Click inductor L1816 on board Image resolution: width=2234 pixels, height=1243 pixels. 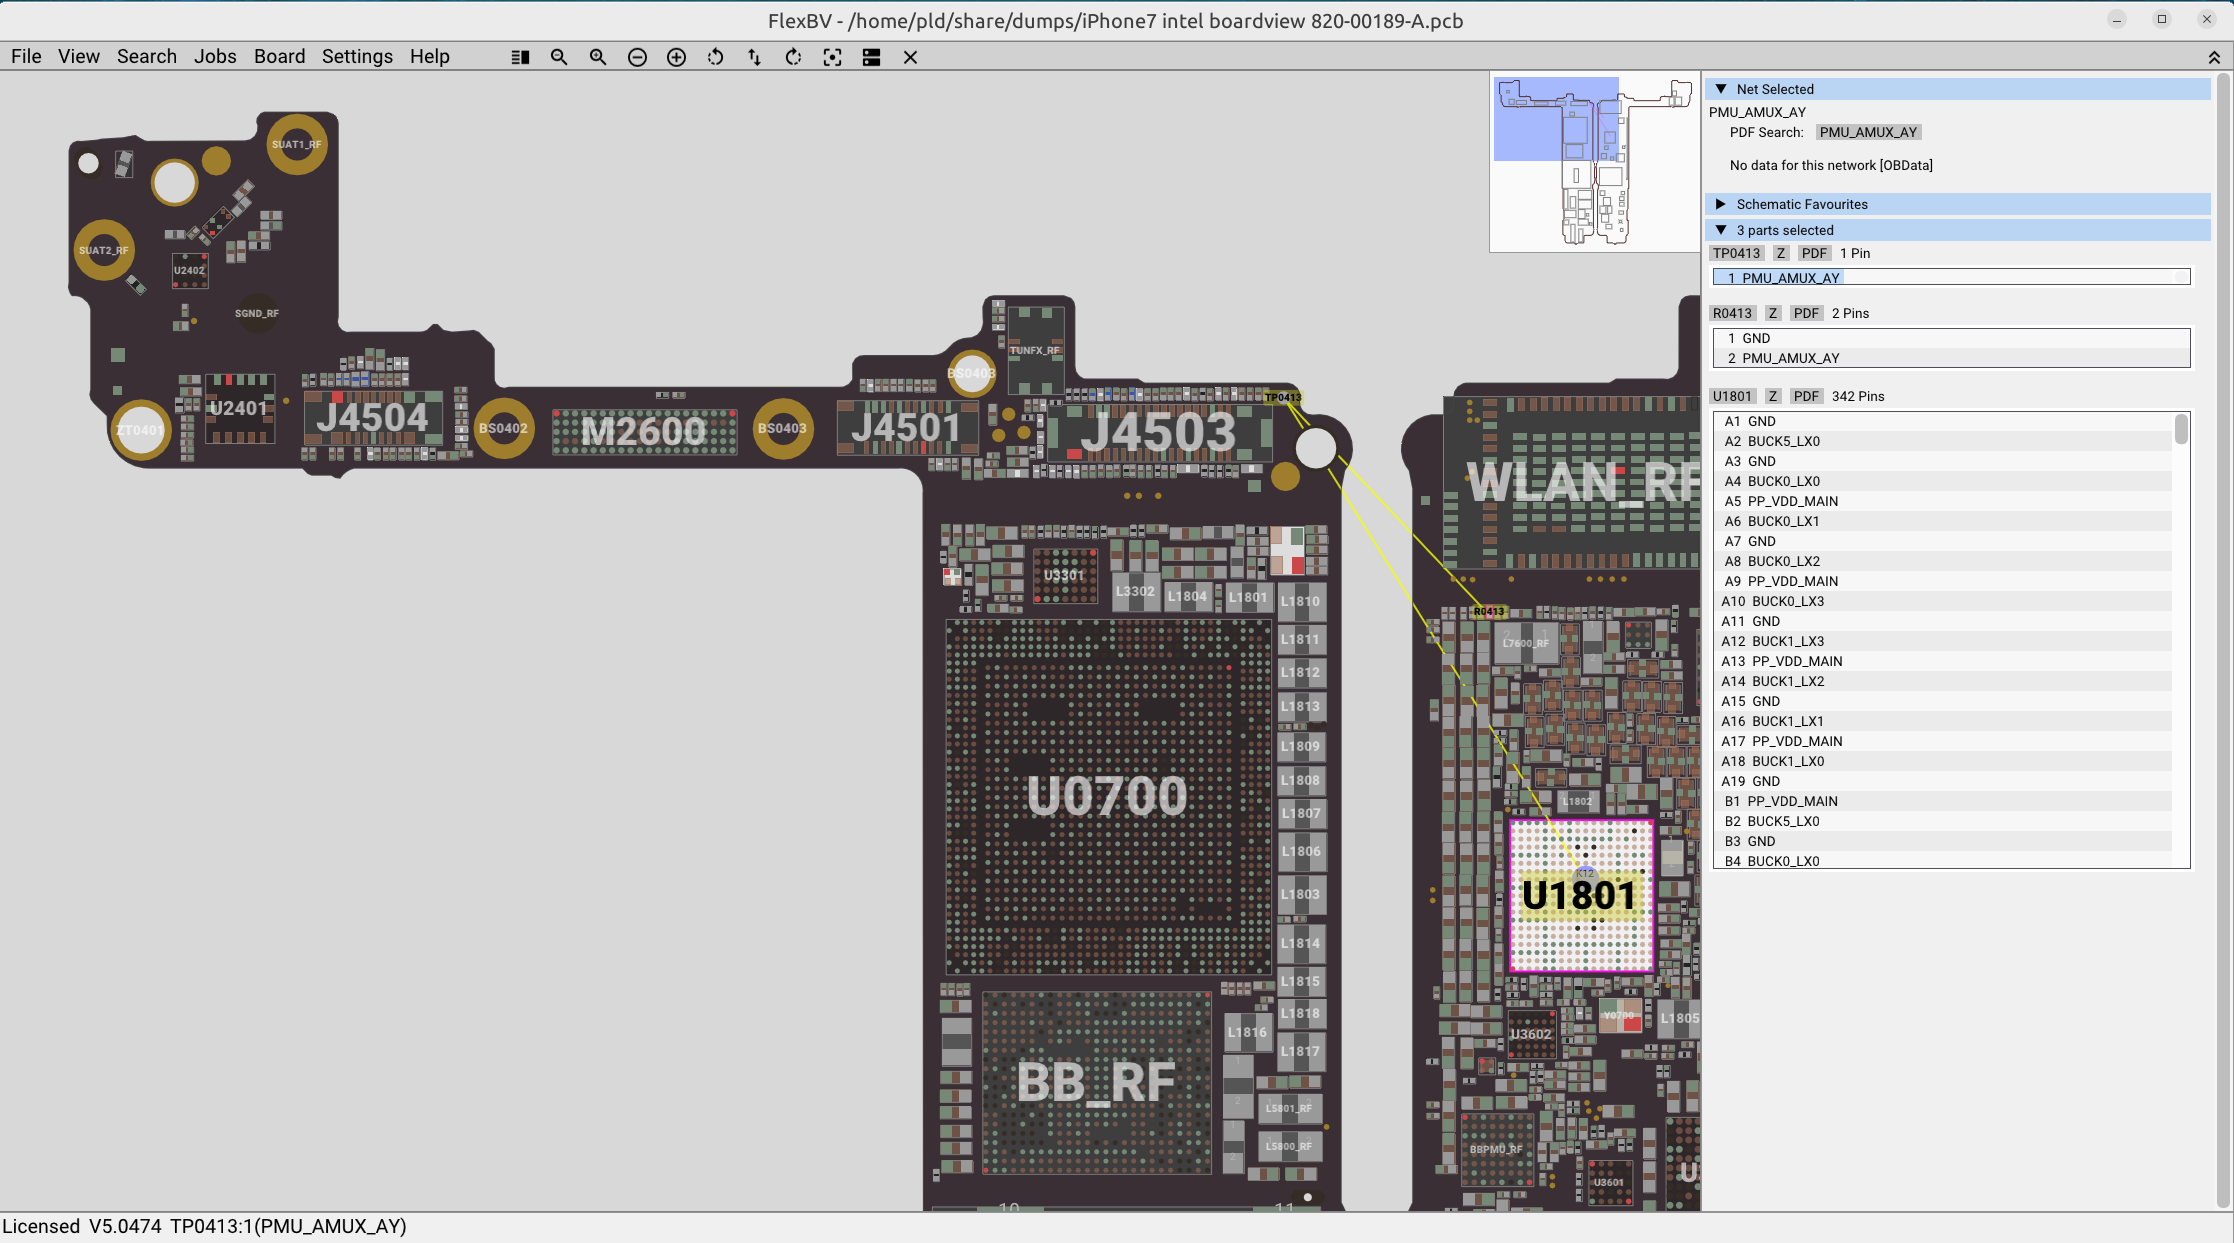point(1247,1032)
